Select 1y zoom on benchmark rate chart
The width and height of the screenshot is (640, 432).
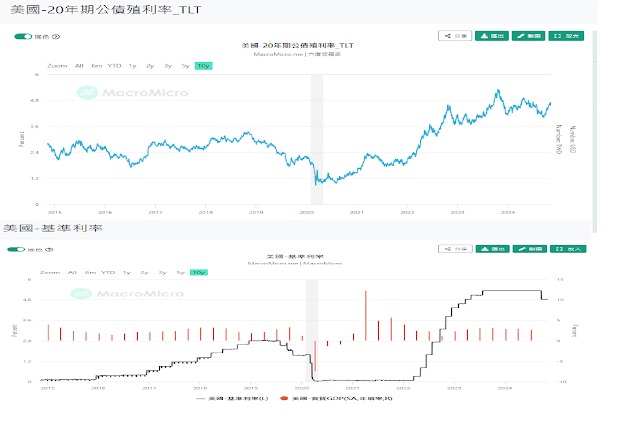126,272
